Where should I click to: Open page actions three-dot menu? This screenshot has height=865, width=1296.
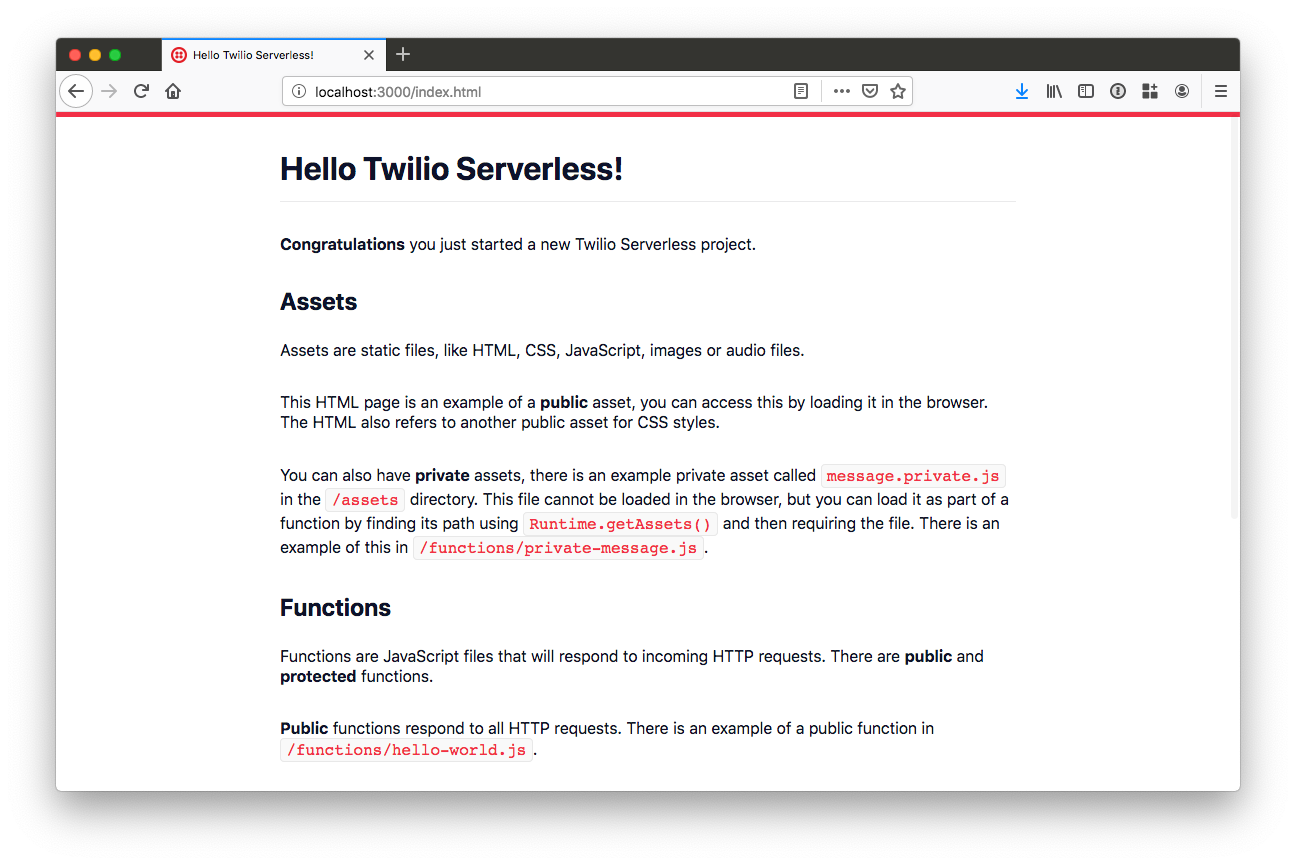pos(842,91)
